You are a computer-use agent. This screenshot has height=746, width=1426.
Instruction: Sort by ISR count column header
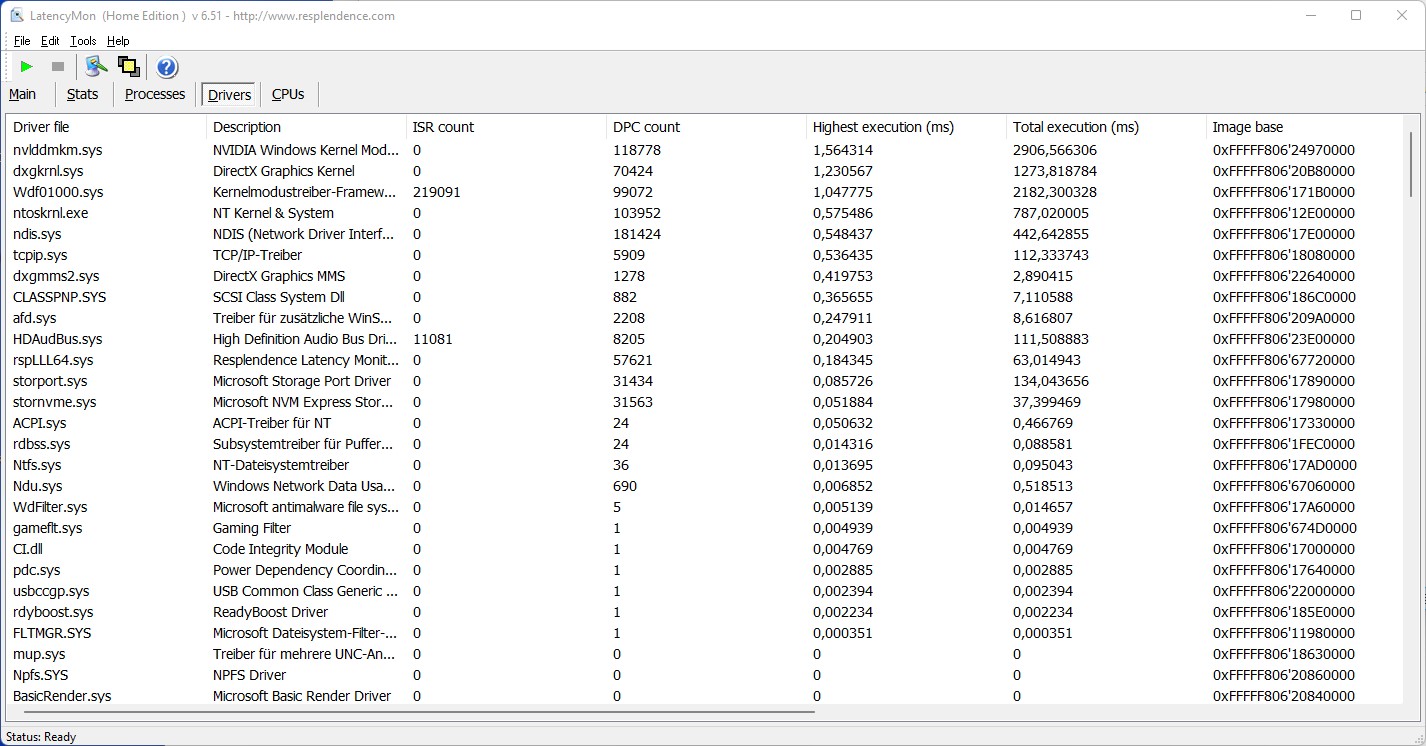point(506,127)
